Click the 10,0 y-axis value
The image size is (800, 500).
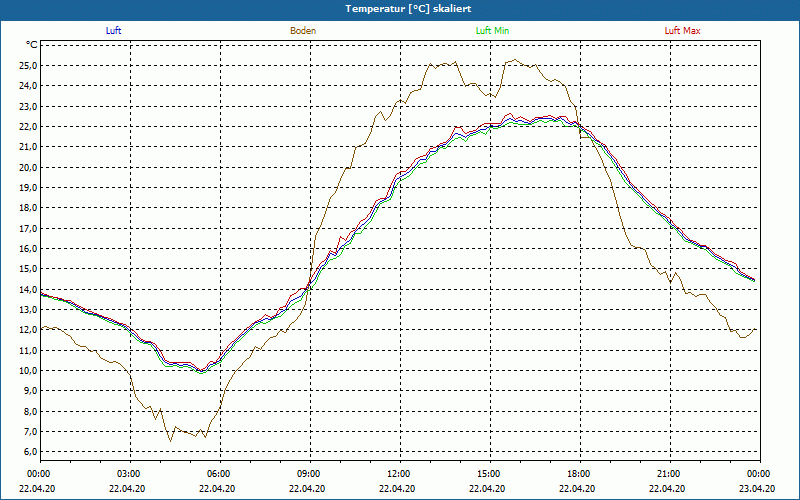[x=29, y=370]
